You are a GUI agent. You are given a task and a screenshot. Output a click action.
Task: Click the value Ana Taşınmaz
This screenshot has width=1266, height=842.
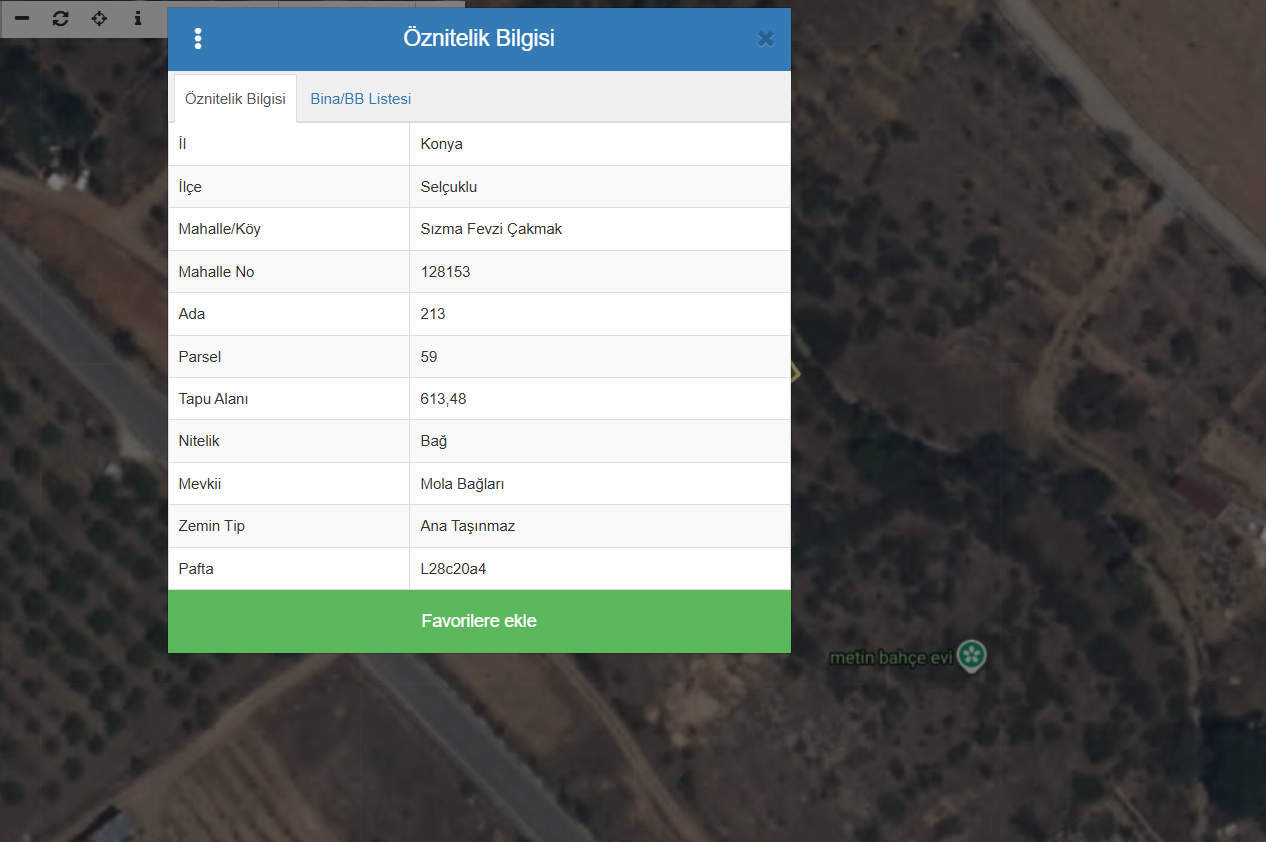click(x=468, y=526)
